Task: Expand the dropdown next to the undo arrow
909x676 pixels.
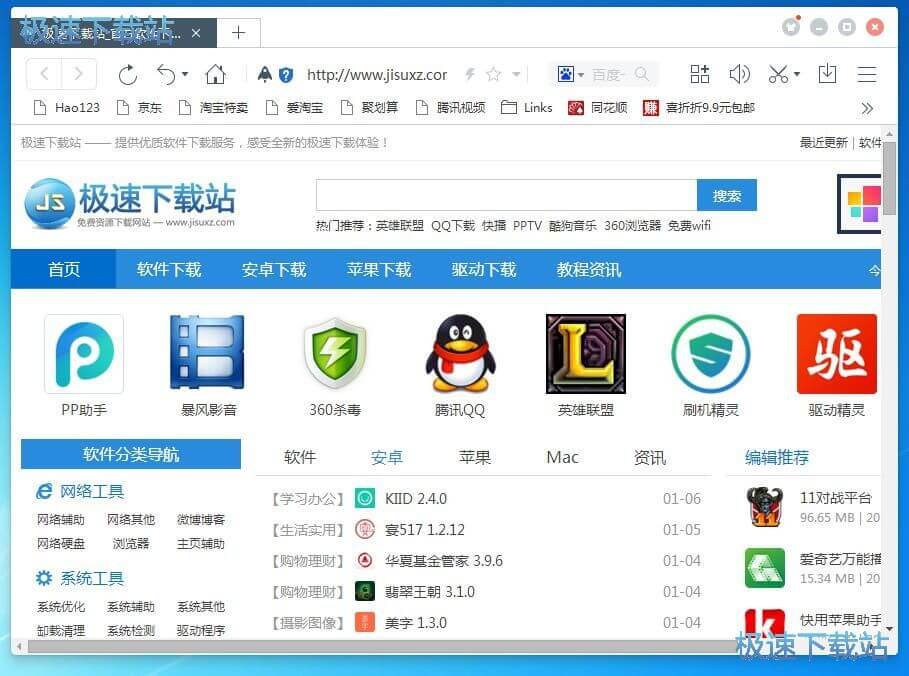Action: pyautogui.click(x=185, y=74)
